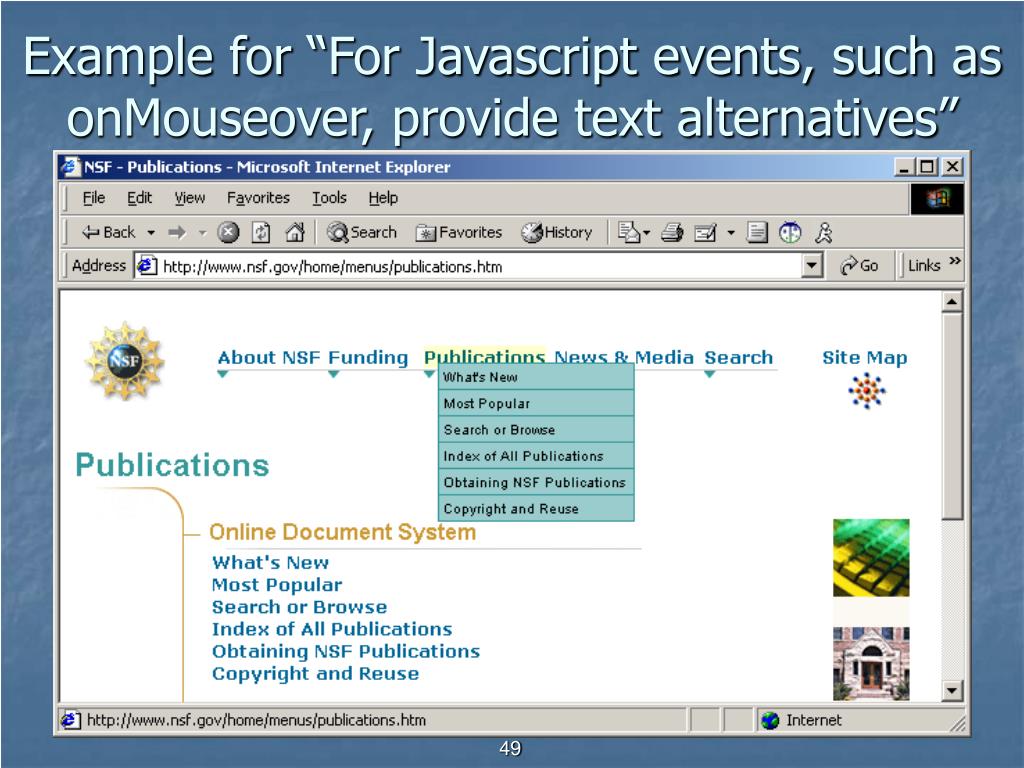Open the Search or Browse page link
Viewport: 1024px width, 768px height.
point(299,607)
